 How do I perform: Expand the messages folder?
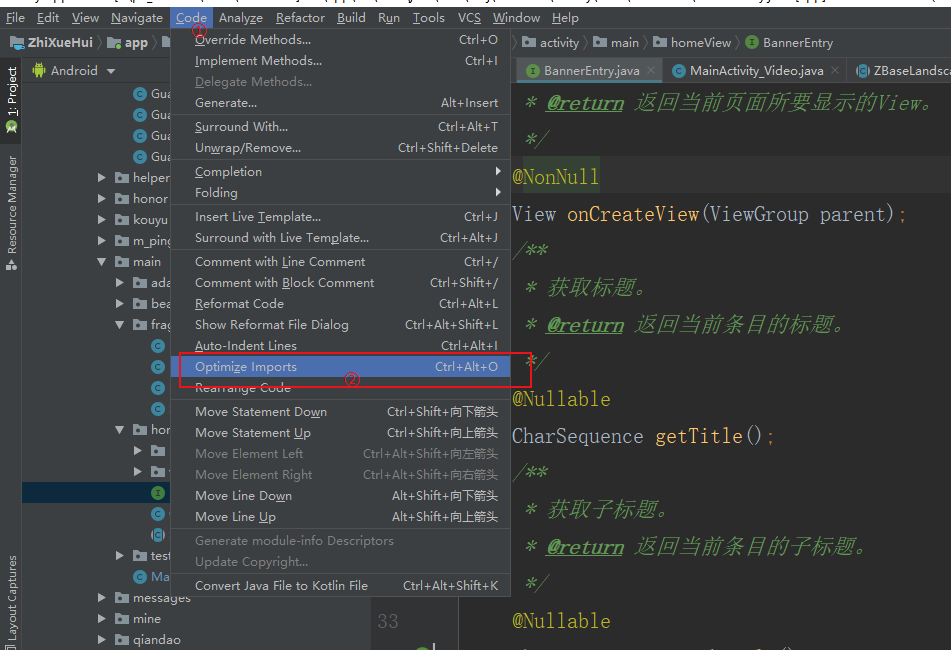coord(102,598)
